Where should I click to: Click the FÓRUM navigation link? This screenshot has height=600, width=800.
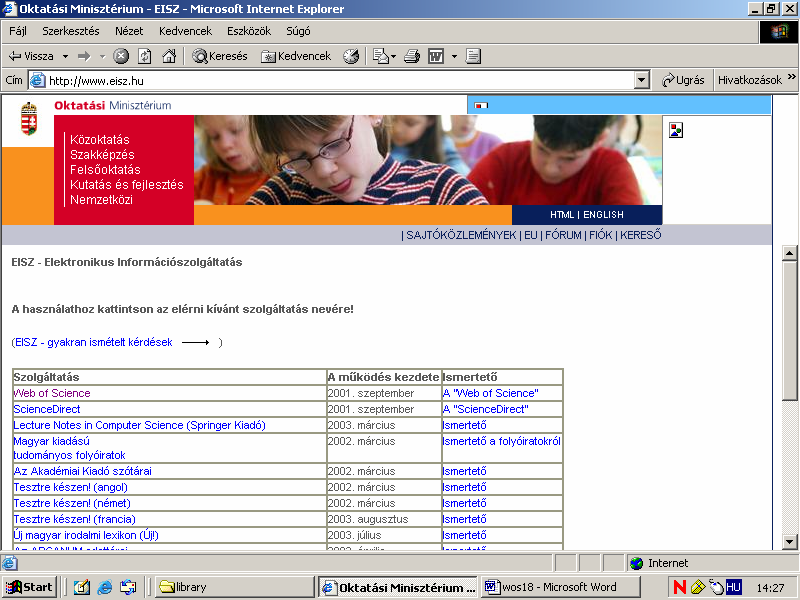563,235
